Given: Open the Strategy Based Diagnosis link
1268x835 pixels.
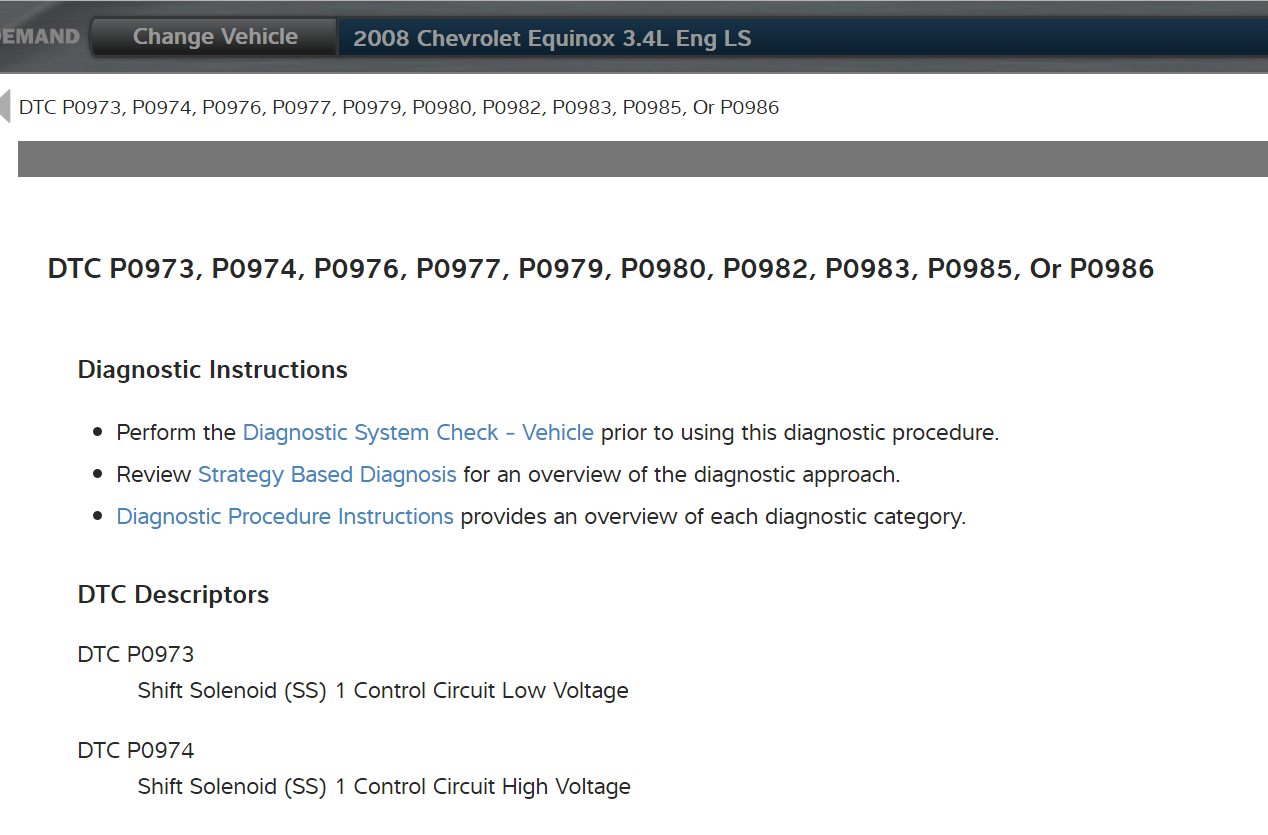Looking at the screenshot, I should (327, 475).
